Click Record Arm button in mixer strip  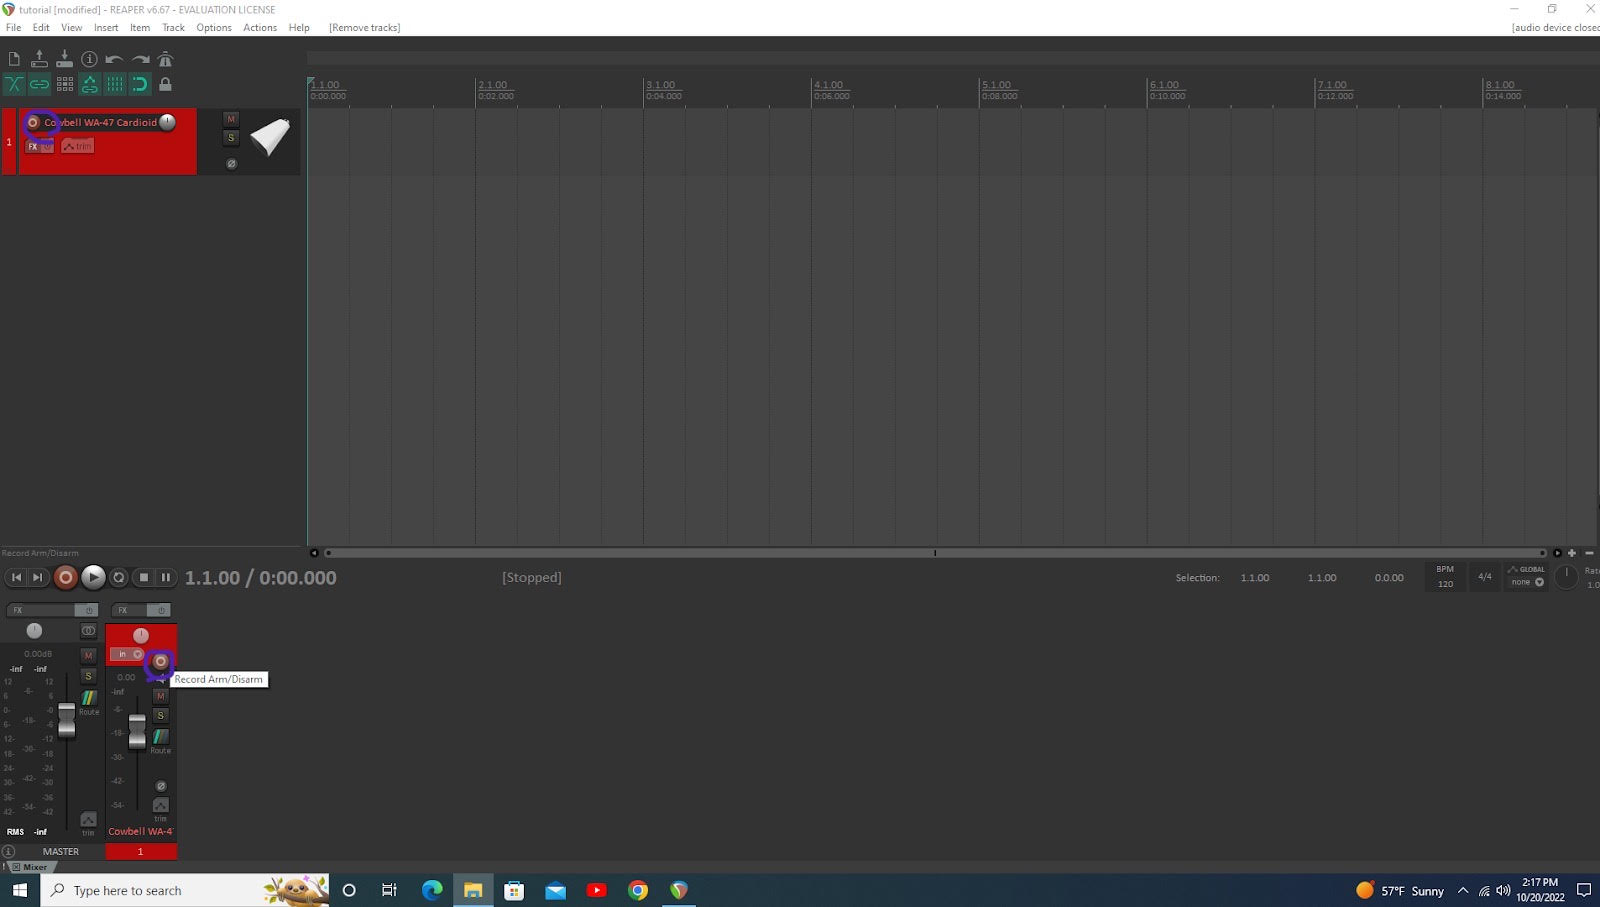pos(160,661)
